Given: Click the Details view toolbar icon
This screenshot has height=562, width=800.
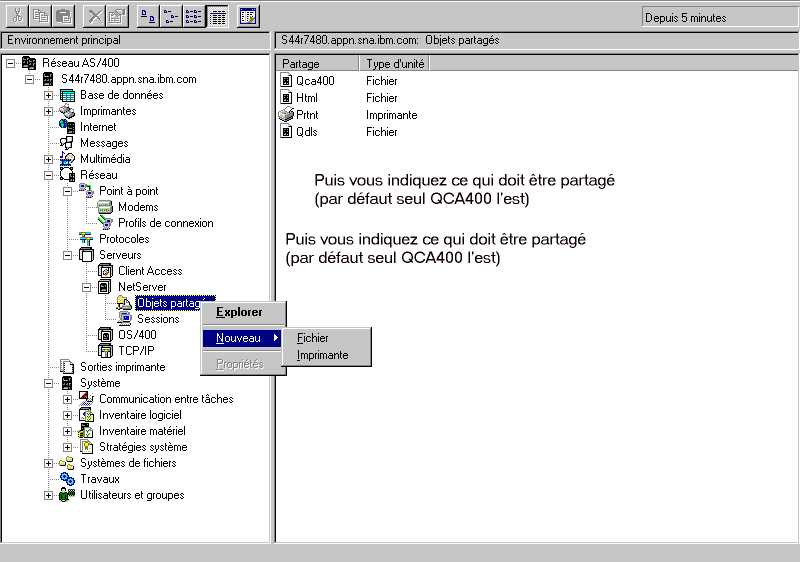Looking at the screenshot, I should (x=218, y=16).
